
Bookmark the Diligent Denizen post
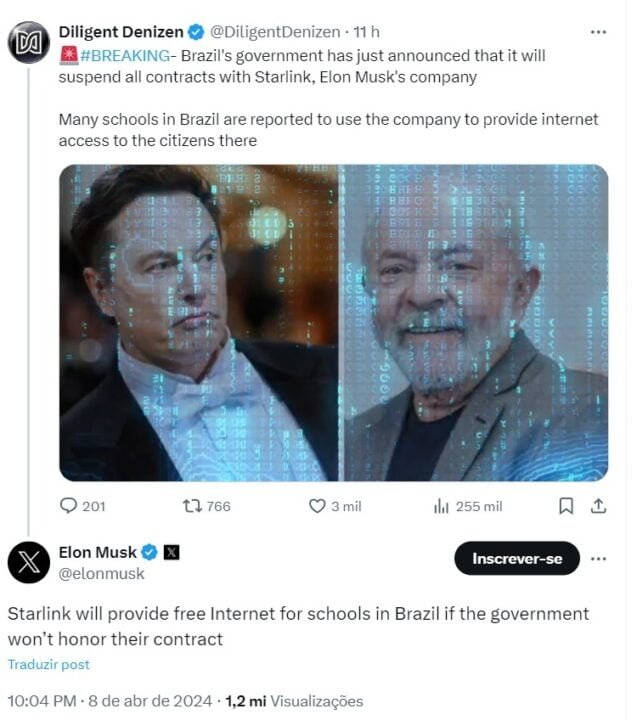[566, 506]
